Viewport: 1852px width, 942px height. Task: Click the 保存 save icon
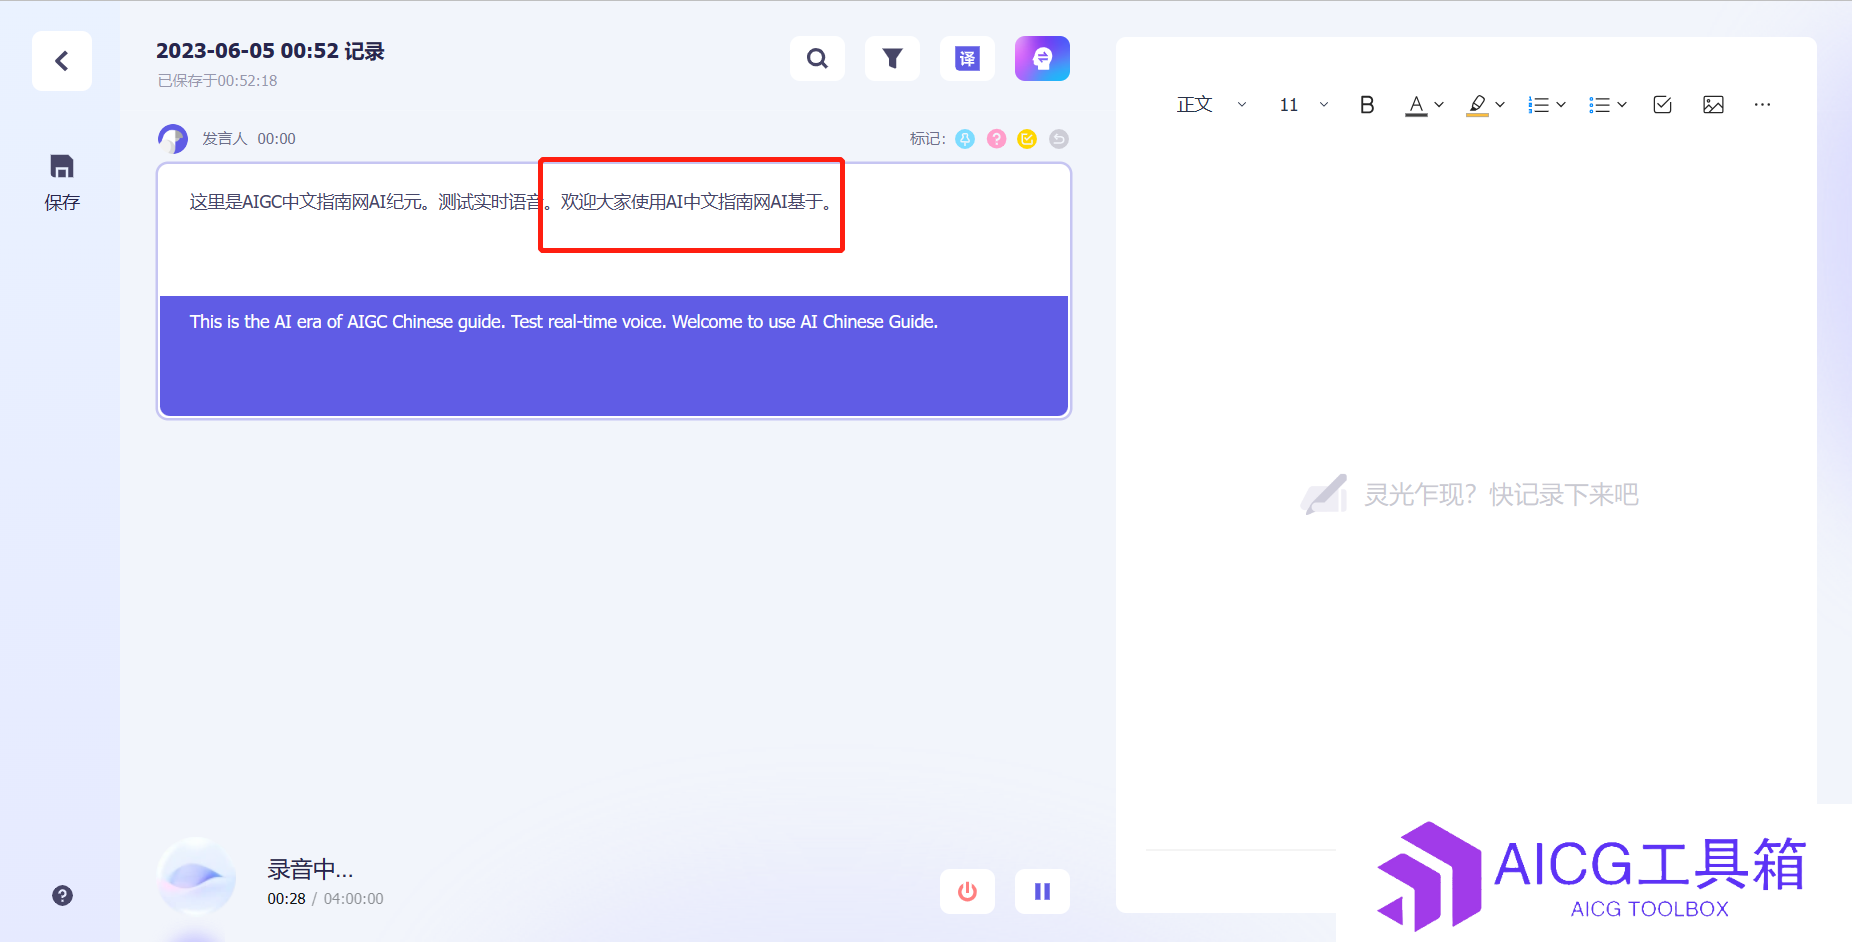[62, 166]
